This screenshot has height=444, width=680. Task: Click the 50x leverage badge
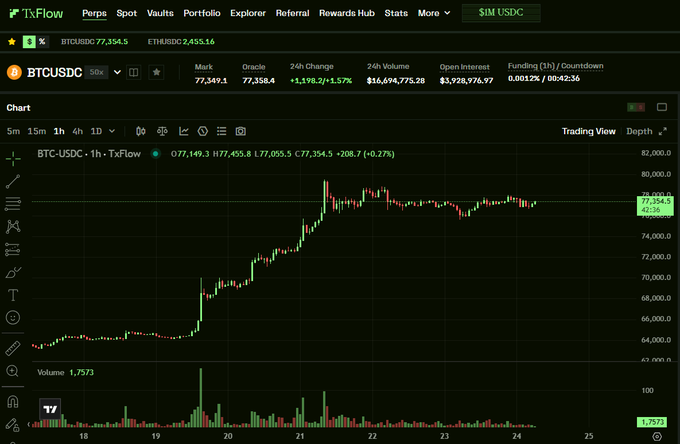click(96, 72)
